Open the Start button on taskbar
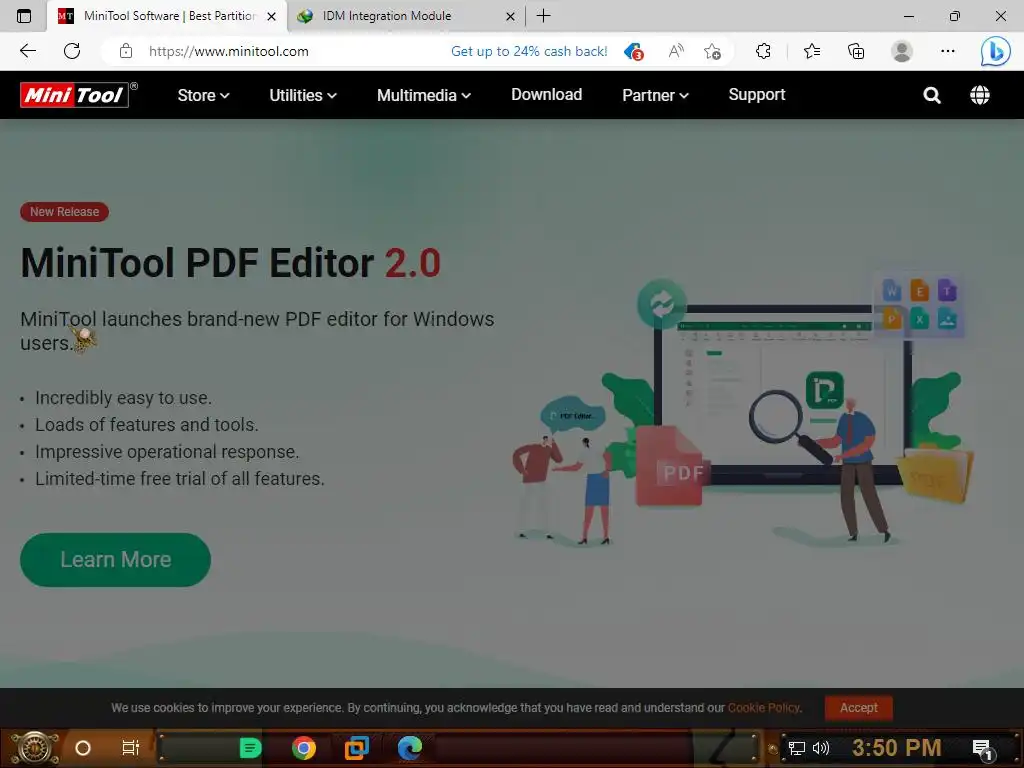Viewport: 1024px width, 768px height. pyautogui.click(x=34, y=748)
